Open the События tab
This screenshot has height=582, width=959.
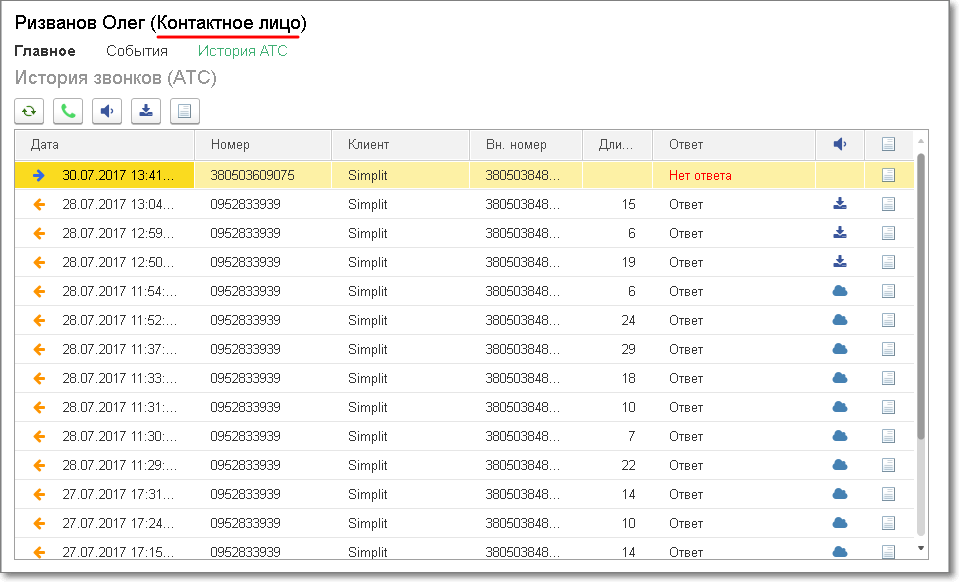[137, 51]
